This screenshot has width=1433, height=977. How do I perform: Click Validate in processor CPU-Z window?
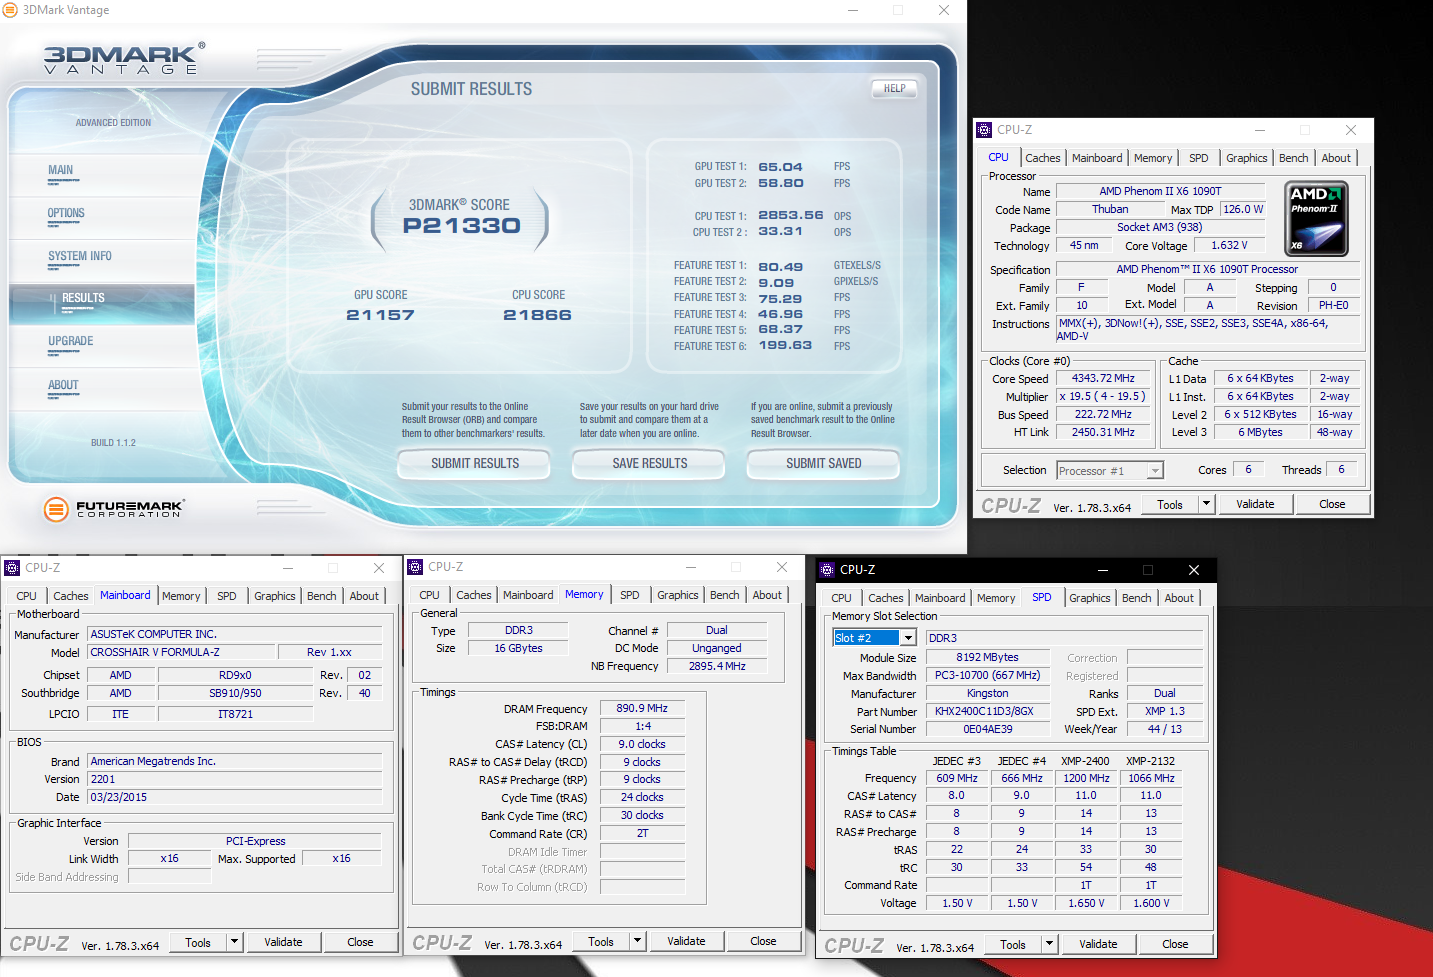1255,504
